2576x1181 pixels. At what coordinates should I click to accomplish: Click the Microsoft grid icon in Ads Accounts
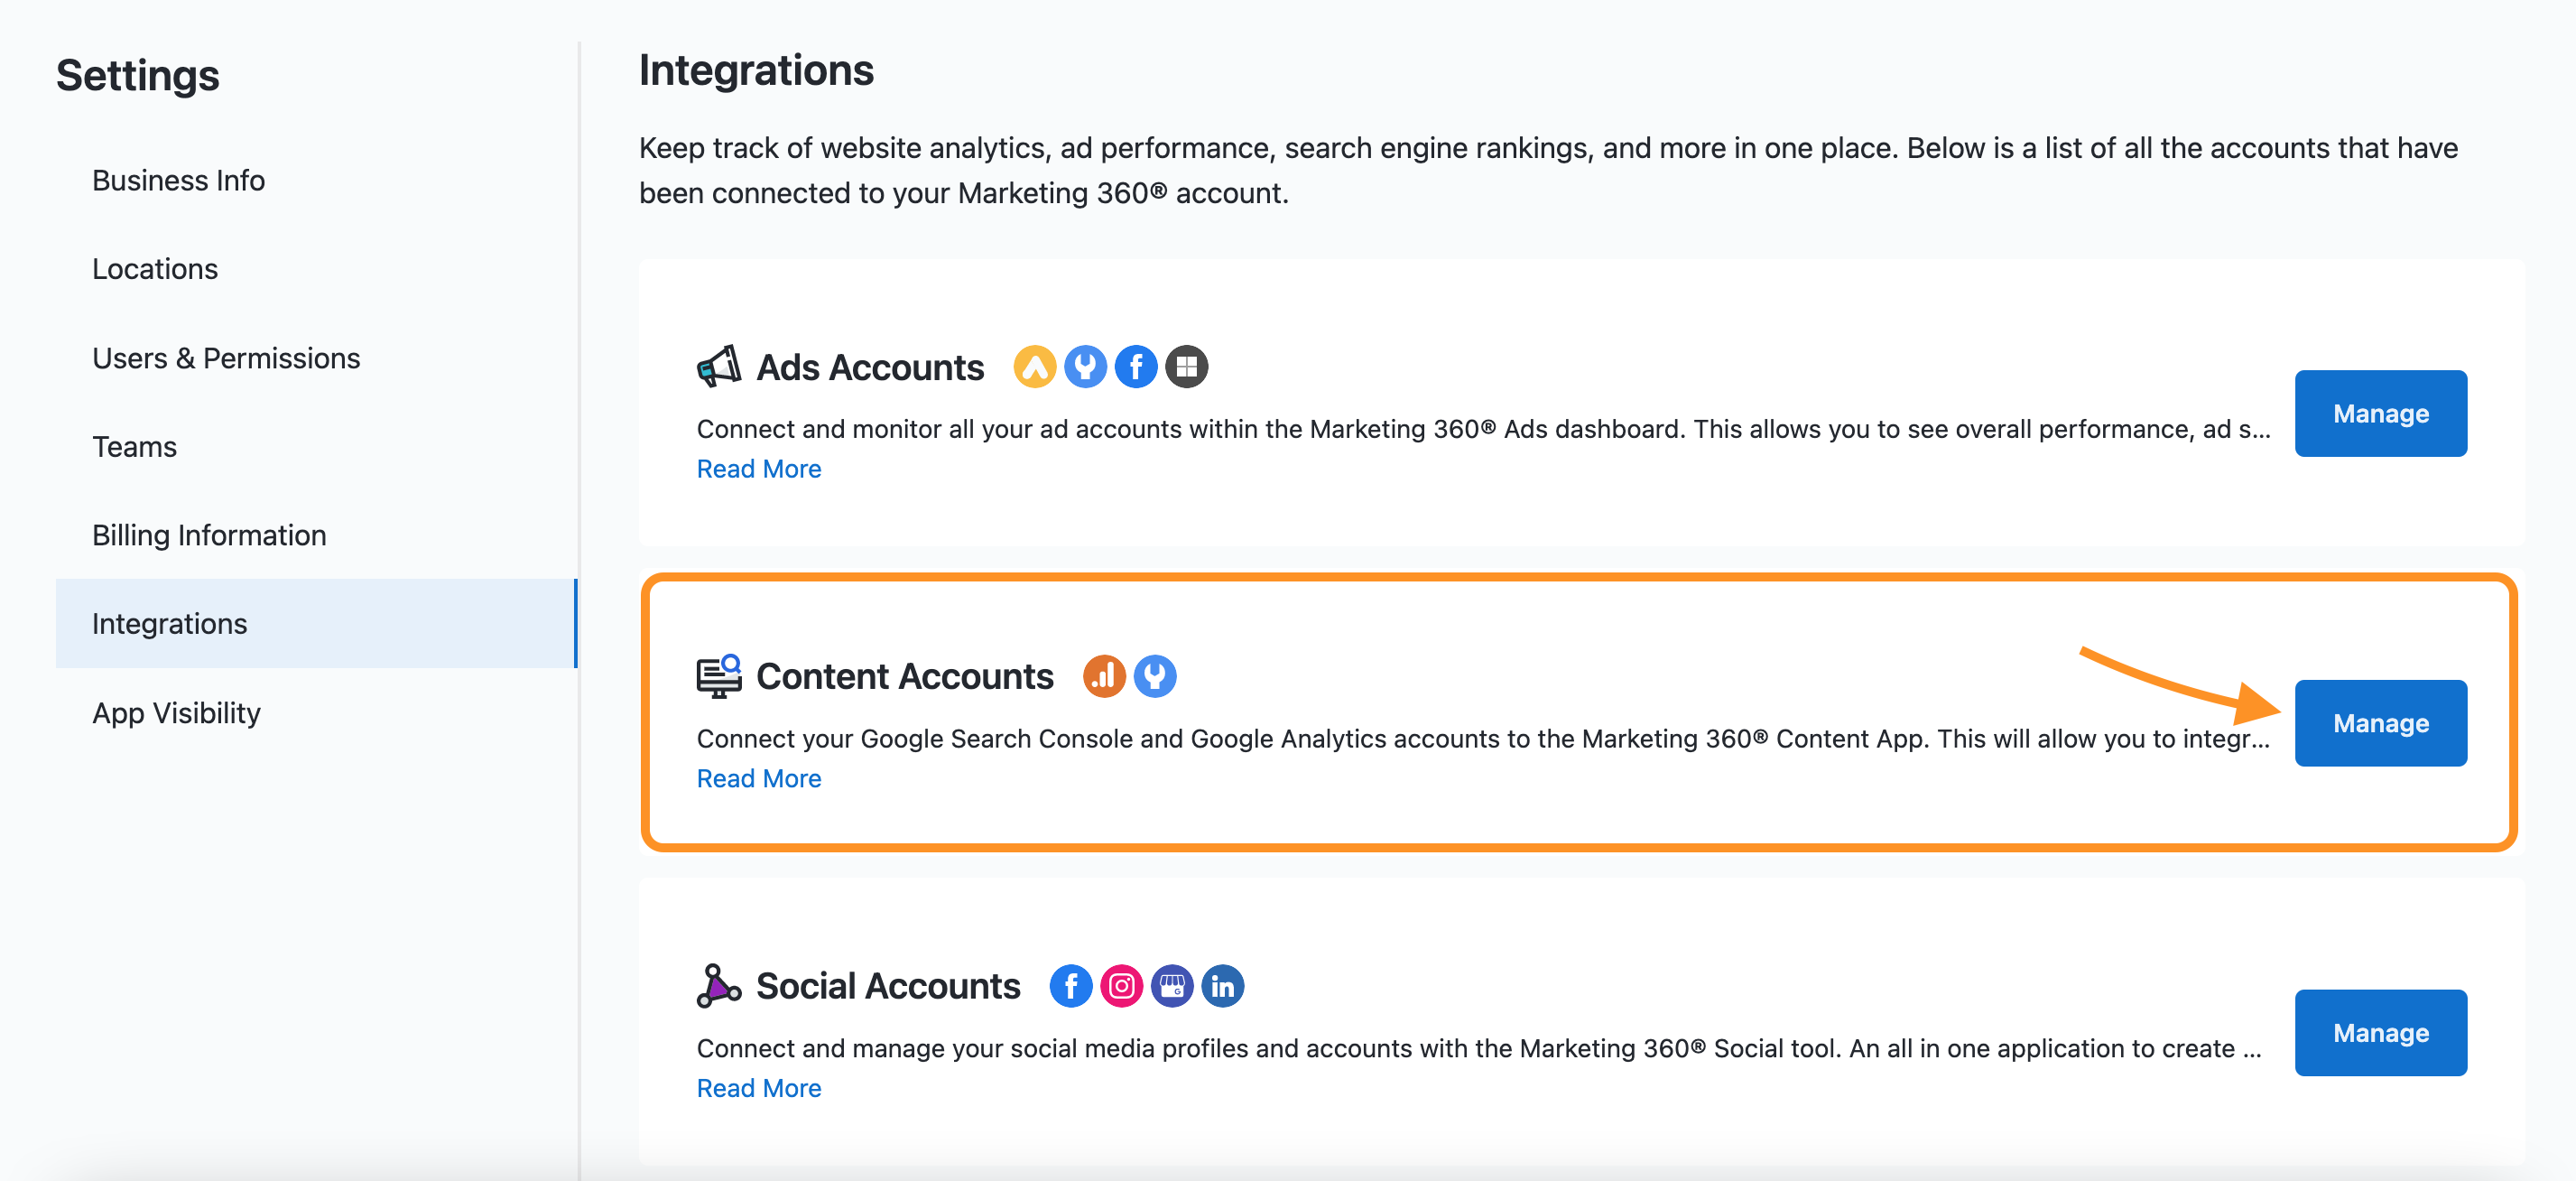tap(1187, 367)
